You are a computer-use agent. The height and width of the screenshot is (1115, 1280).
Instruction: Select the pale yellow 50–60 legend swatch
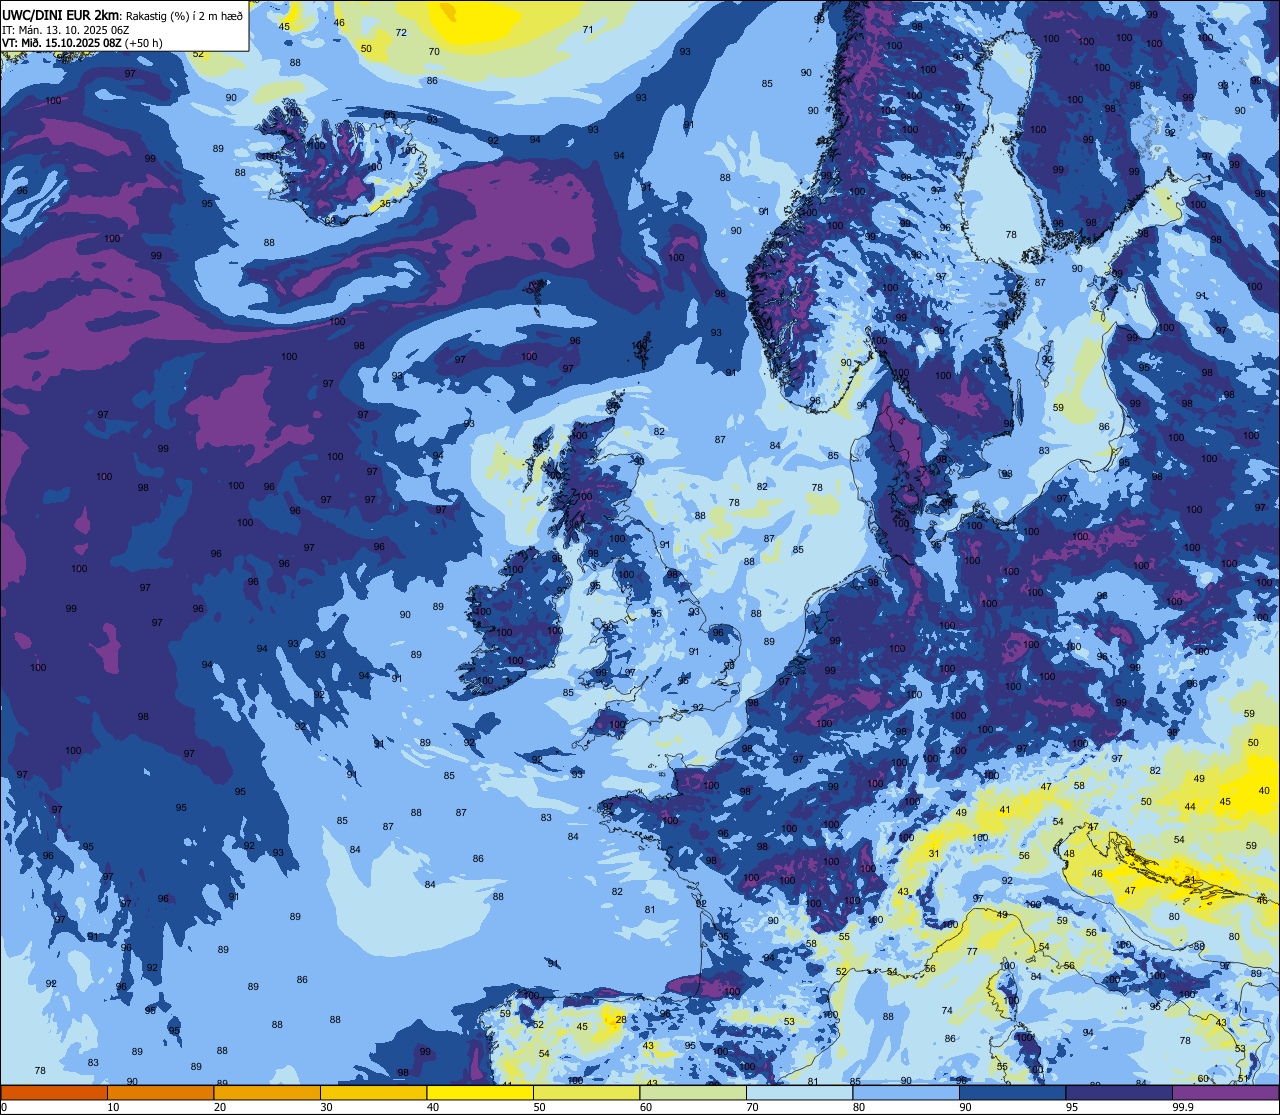[x=586, y=1092]
